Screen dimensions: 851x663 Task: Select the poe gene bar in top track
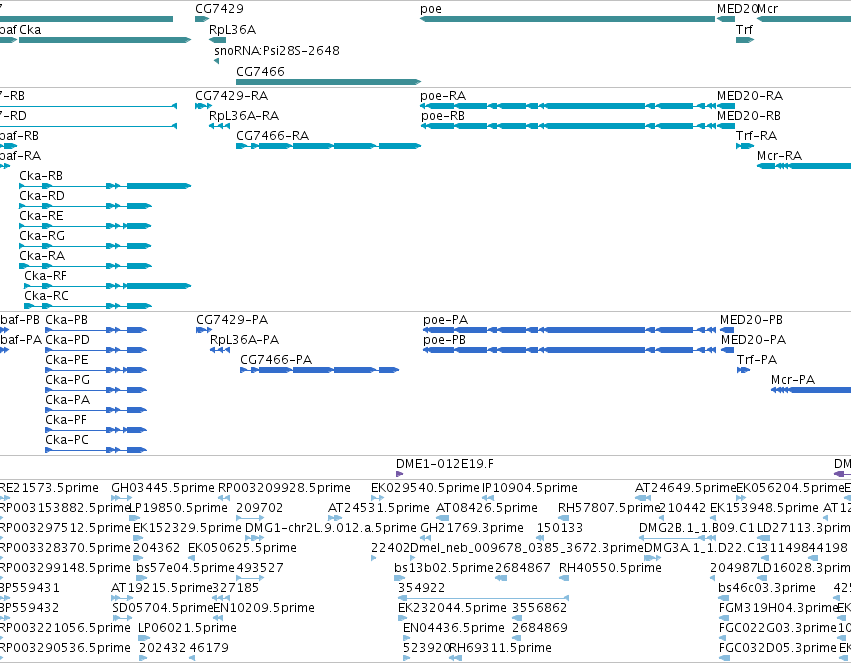[x=567, y=20]
